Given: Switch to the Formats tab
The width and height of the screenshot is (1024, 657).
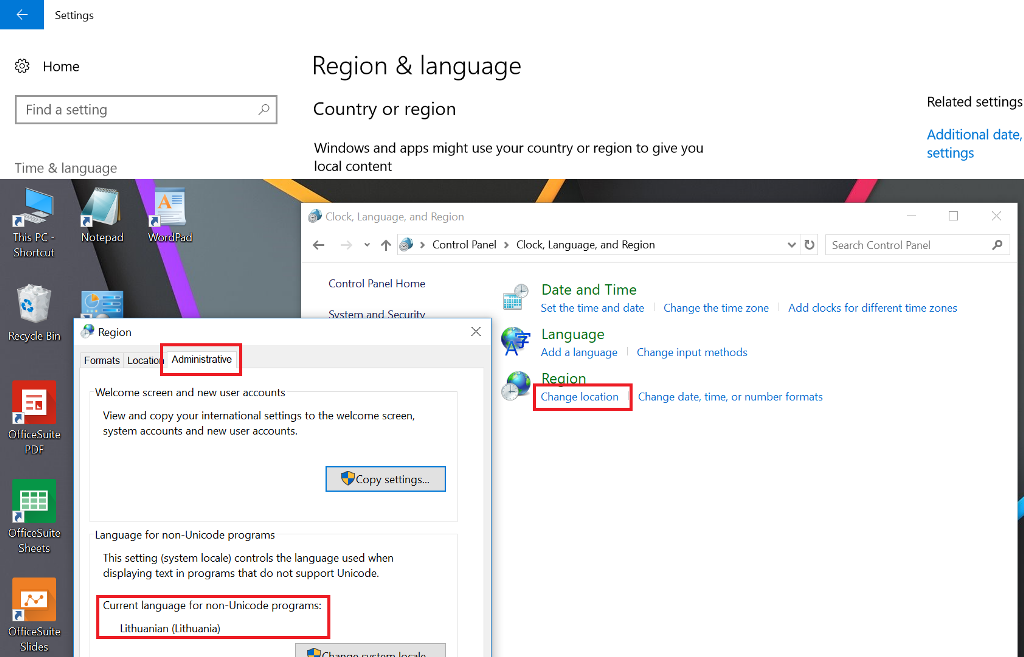Looking at the screenshot, I should pyautogui.click(x=101, y=360).
